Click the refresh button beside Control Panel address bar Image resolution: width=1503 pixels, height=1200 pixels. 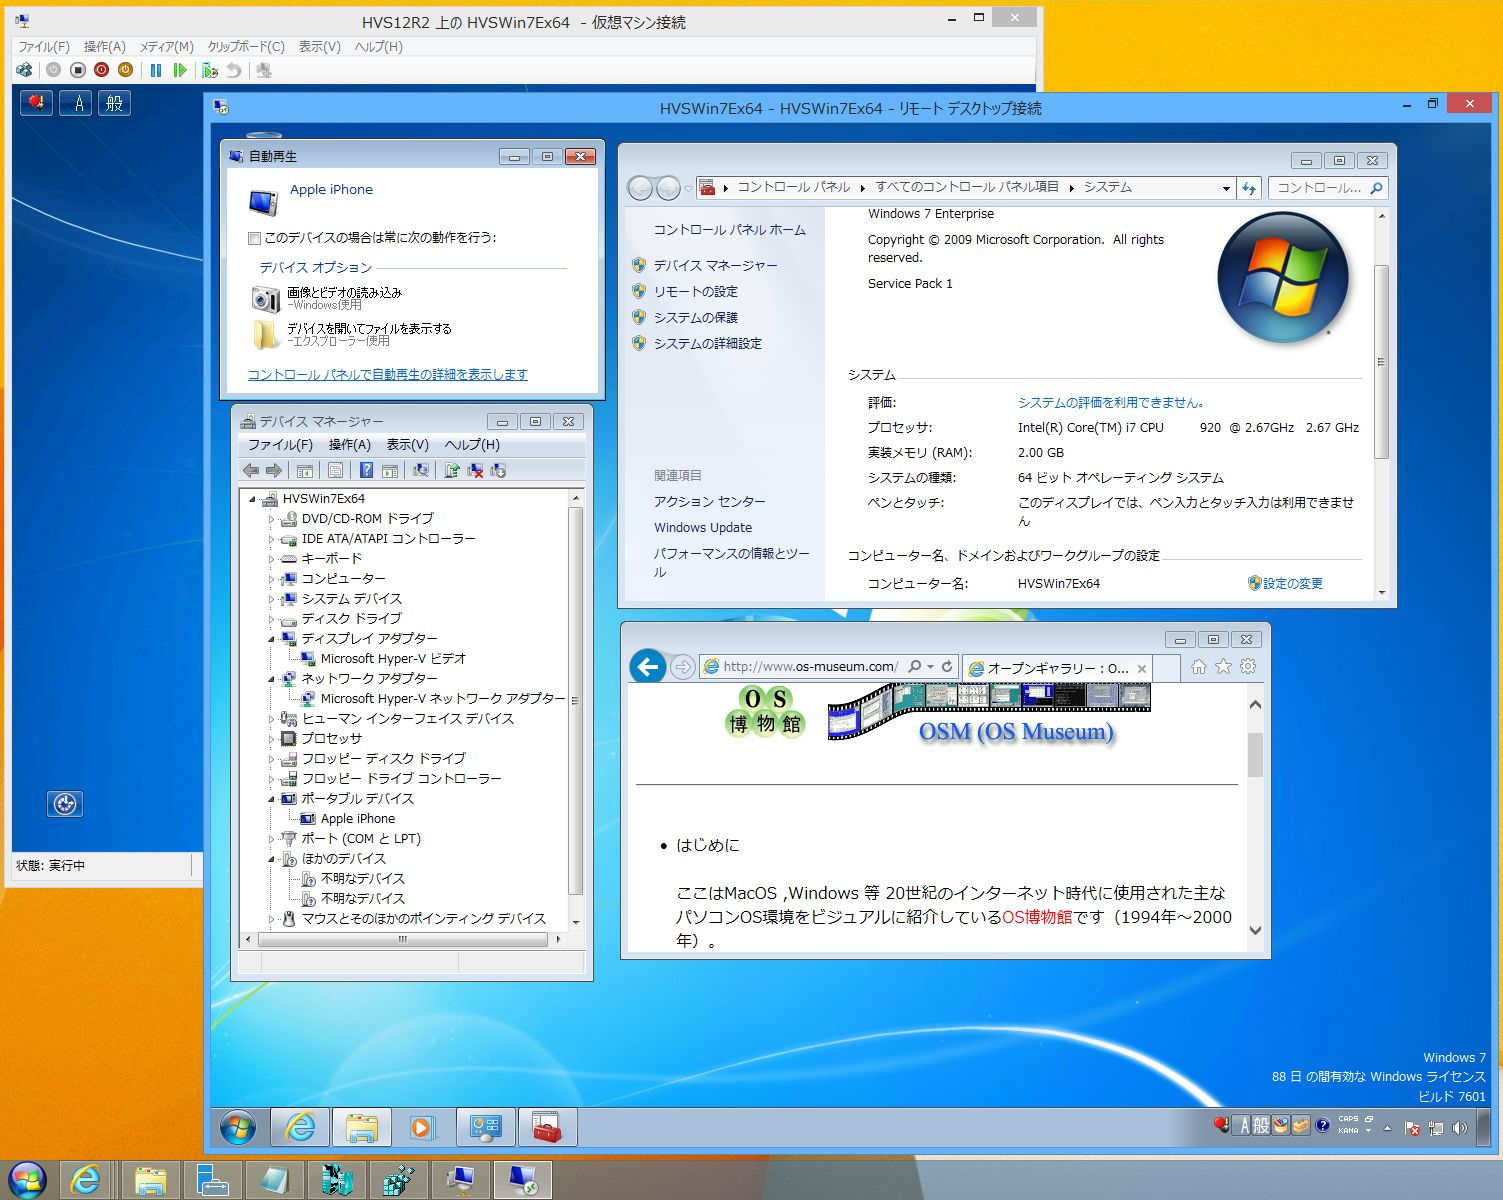tap(1248, 187)
